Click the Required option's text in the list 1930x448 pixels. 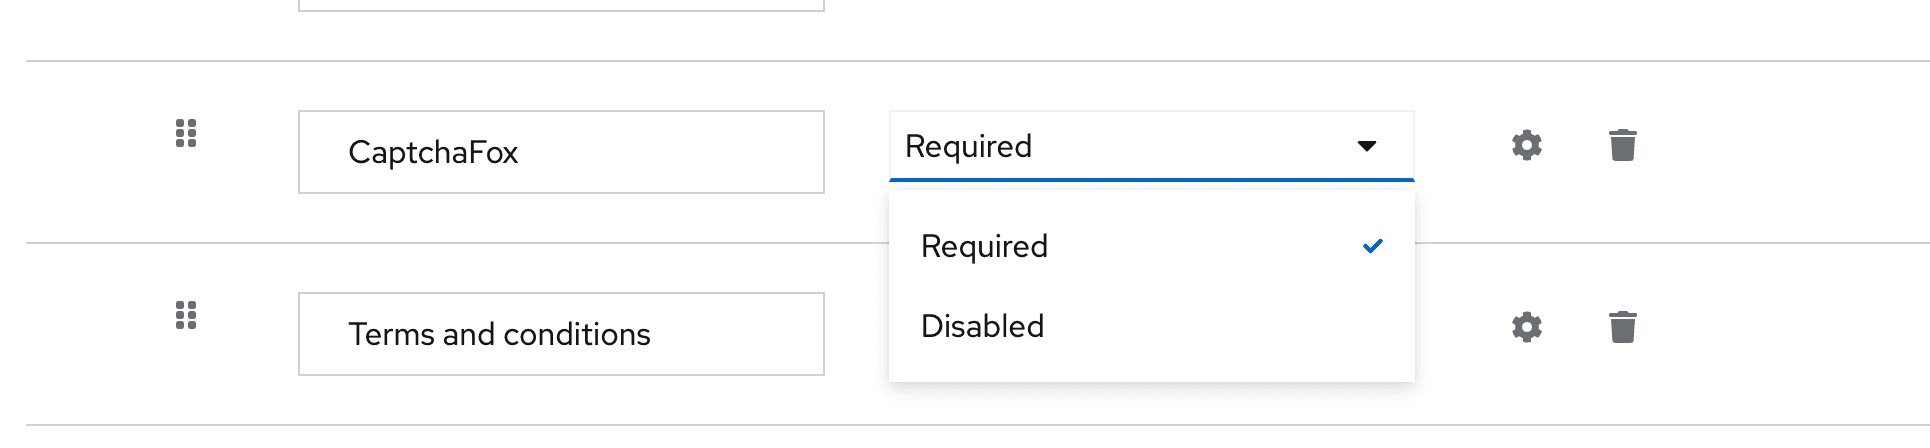click(x=984, y=246)
